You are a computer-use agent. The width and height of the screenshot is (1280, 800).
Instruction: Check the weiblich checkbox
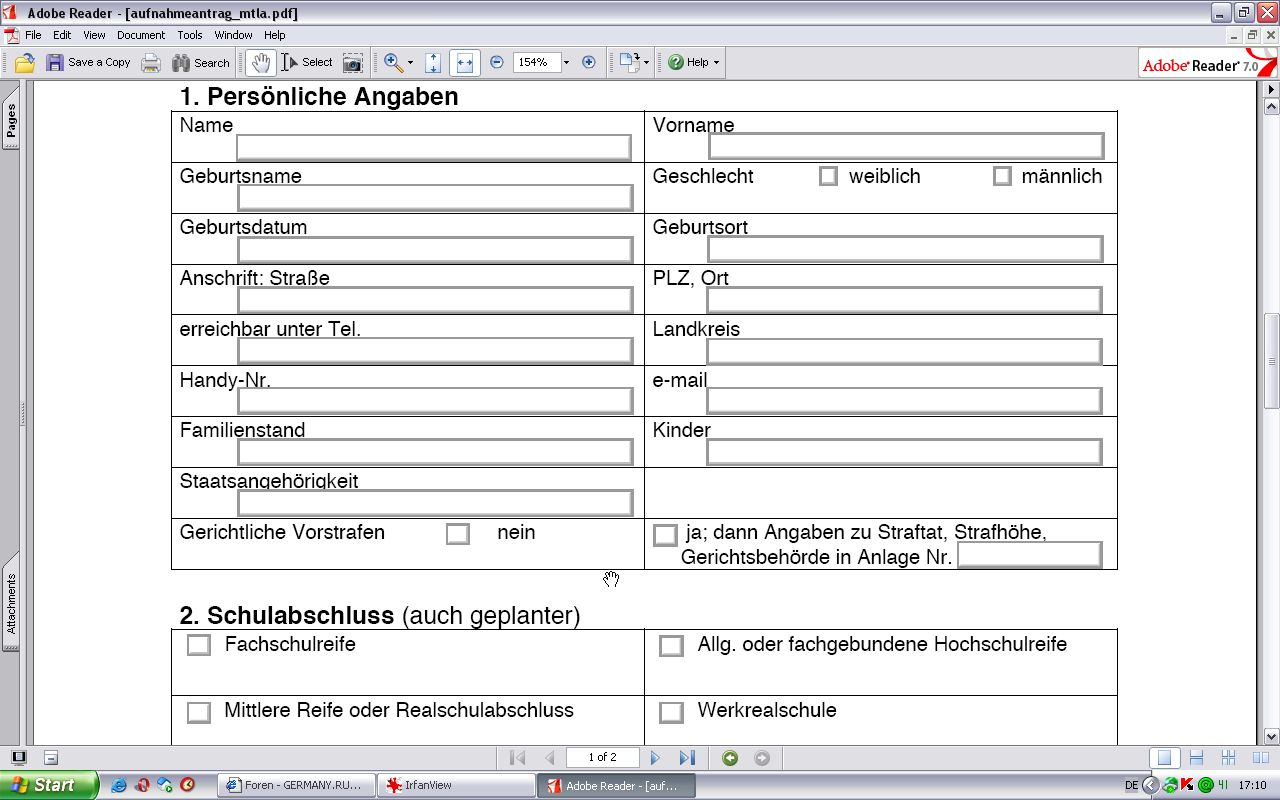coord(828,177)
